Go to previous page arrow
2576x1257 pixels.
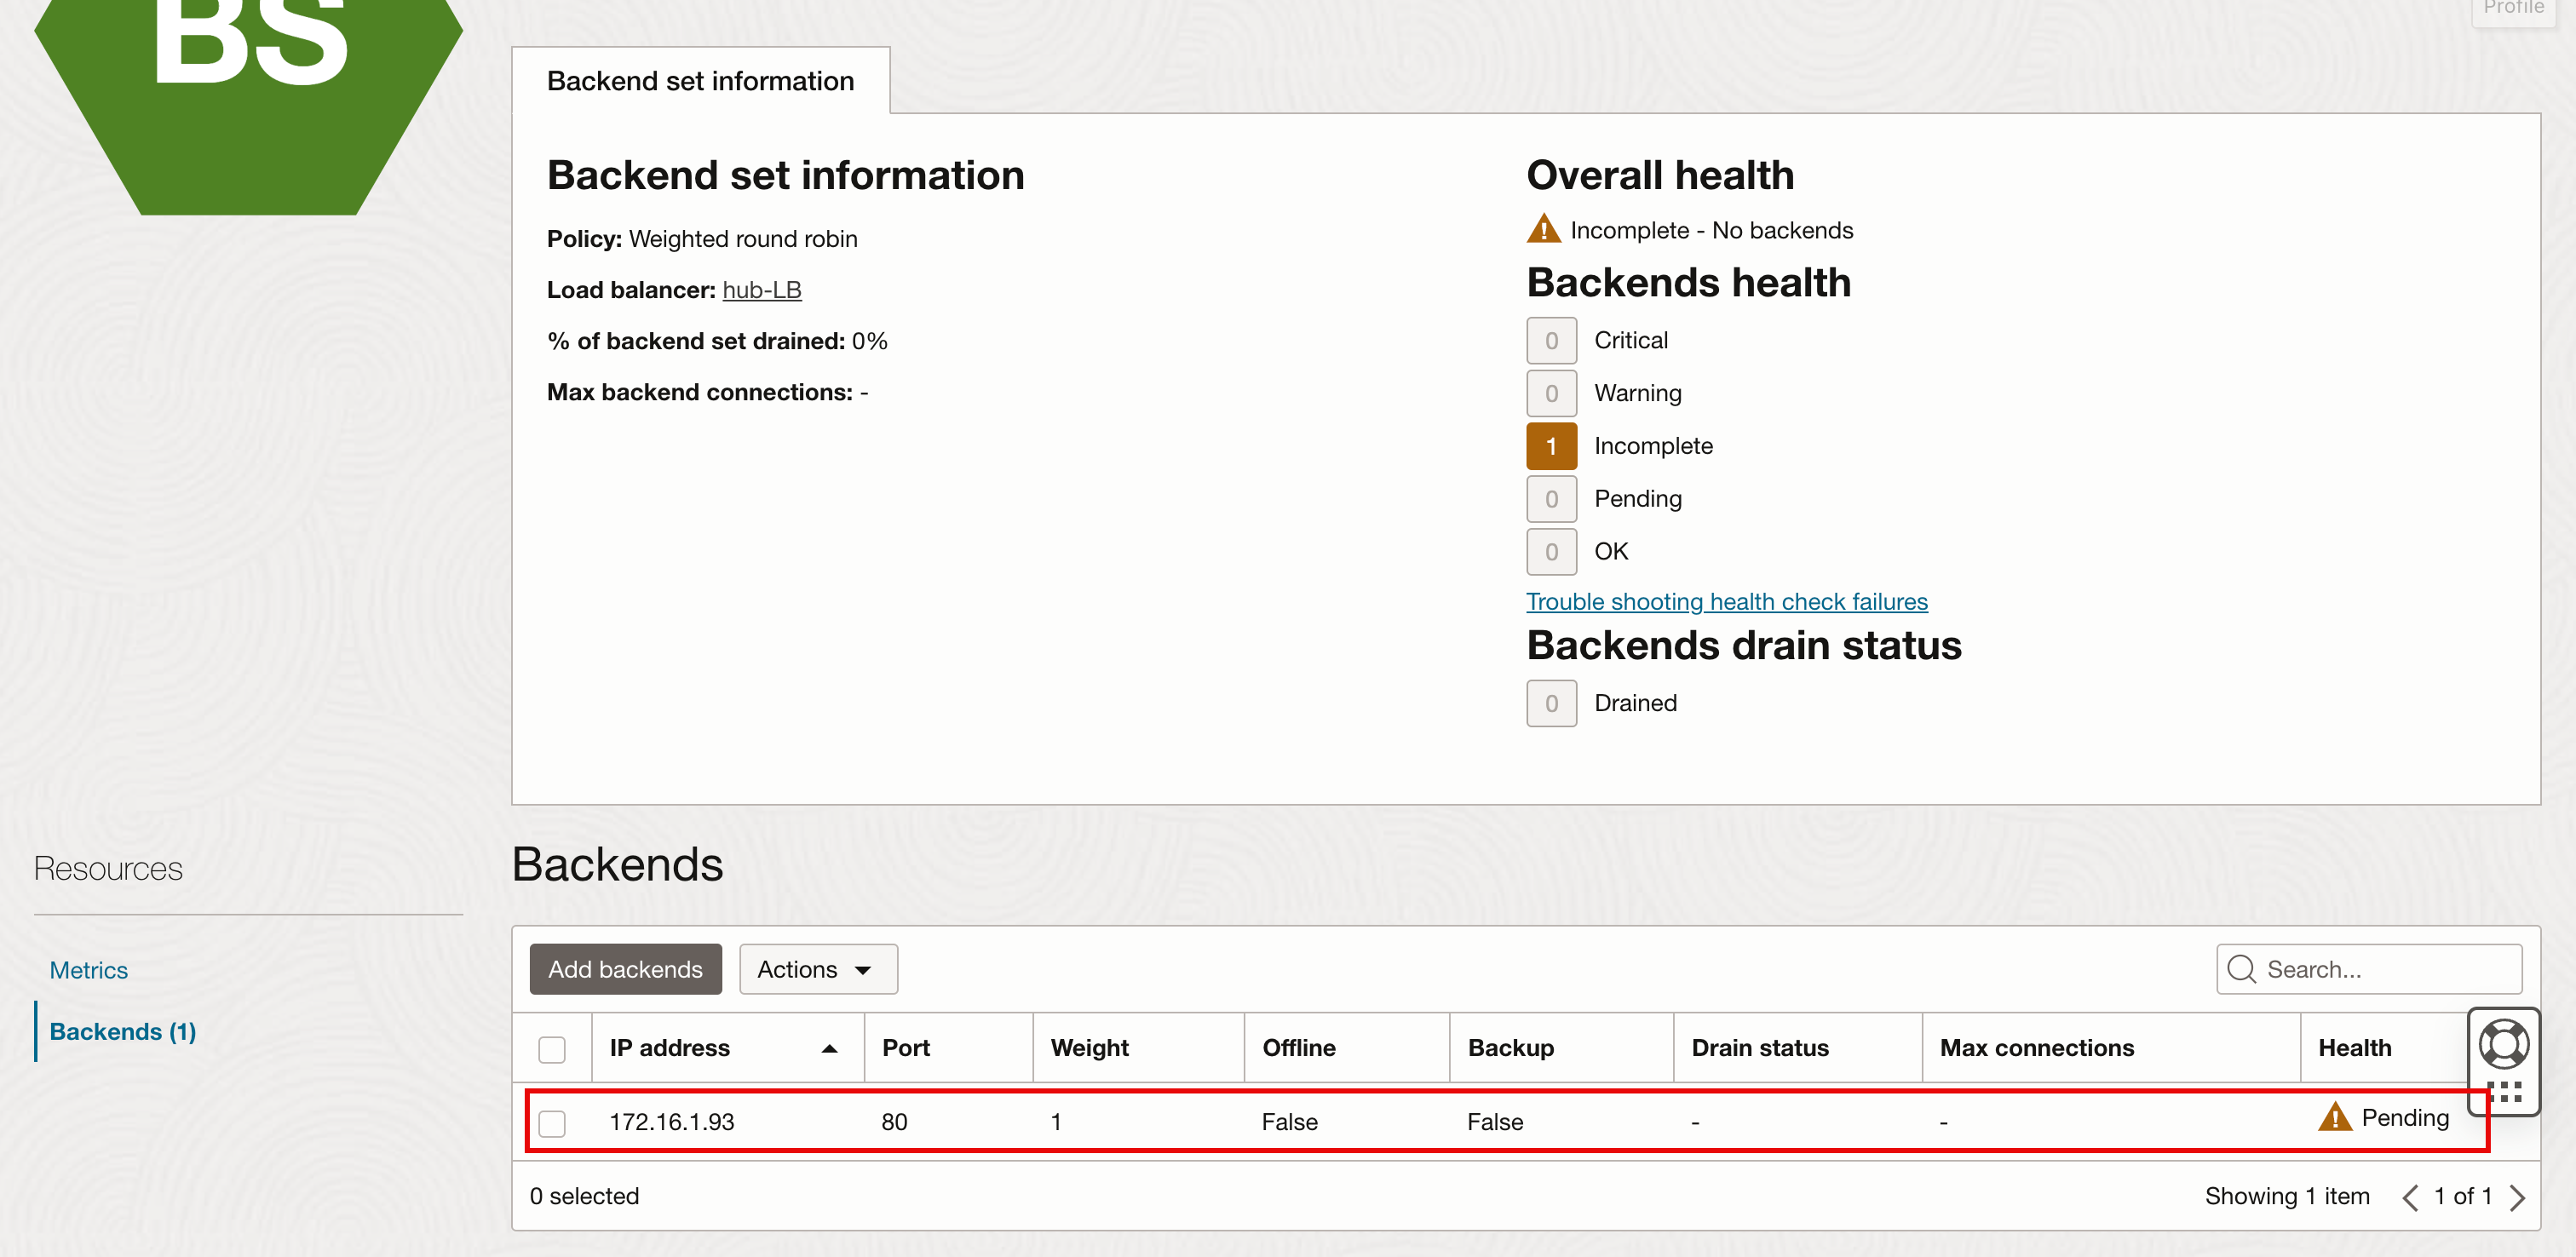[2410, 1197]
